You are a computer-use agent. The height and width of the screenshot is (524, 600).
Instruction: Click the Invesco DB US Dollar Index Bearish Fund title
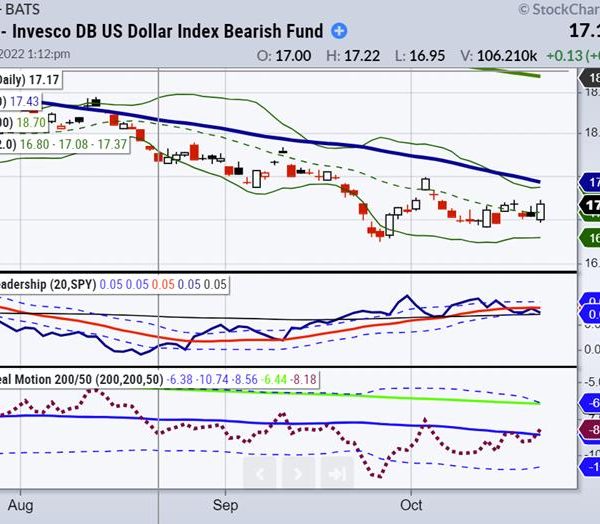pos(168,31)
